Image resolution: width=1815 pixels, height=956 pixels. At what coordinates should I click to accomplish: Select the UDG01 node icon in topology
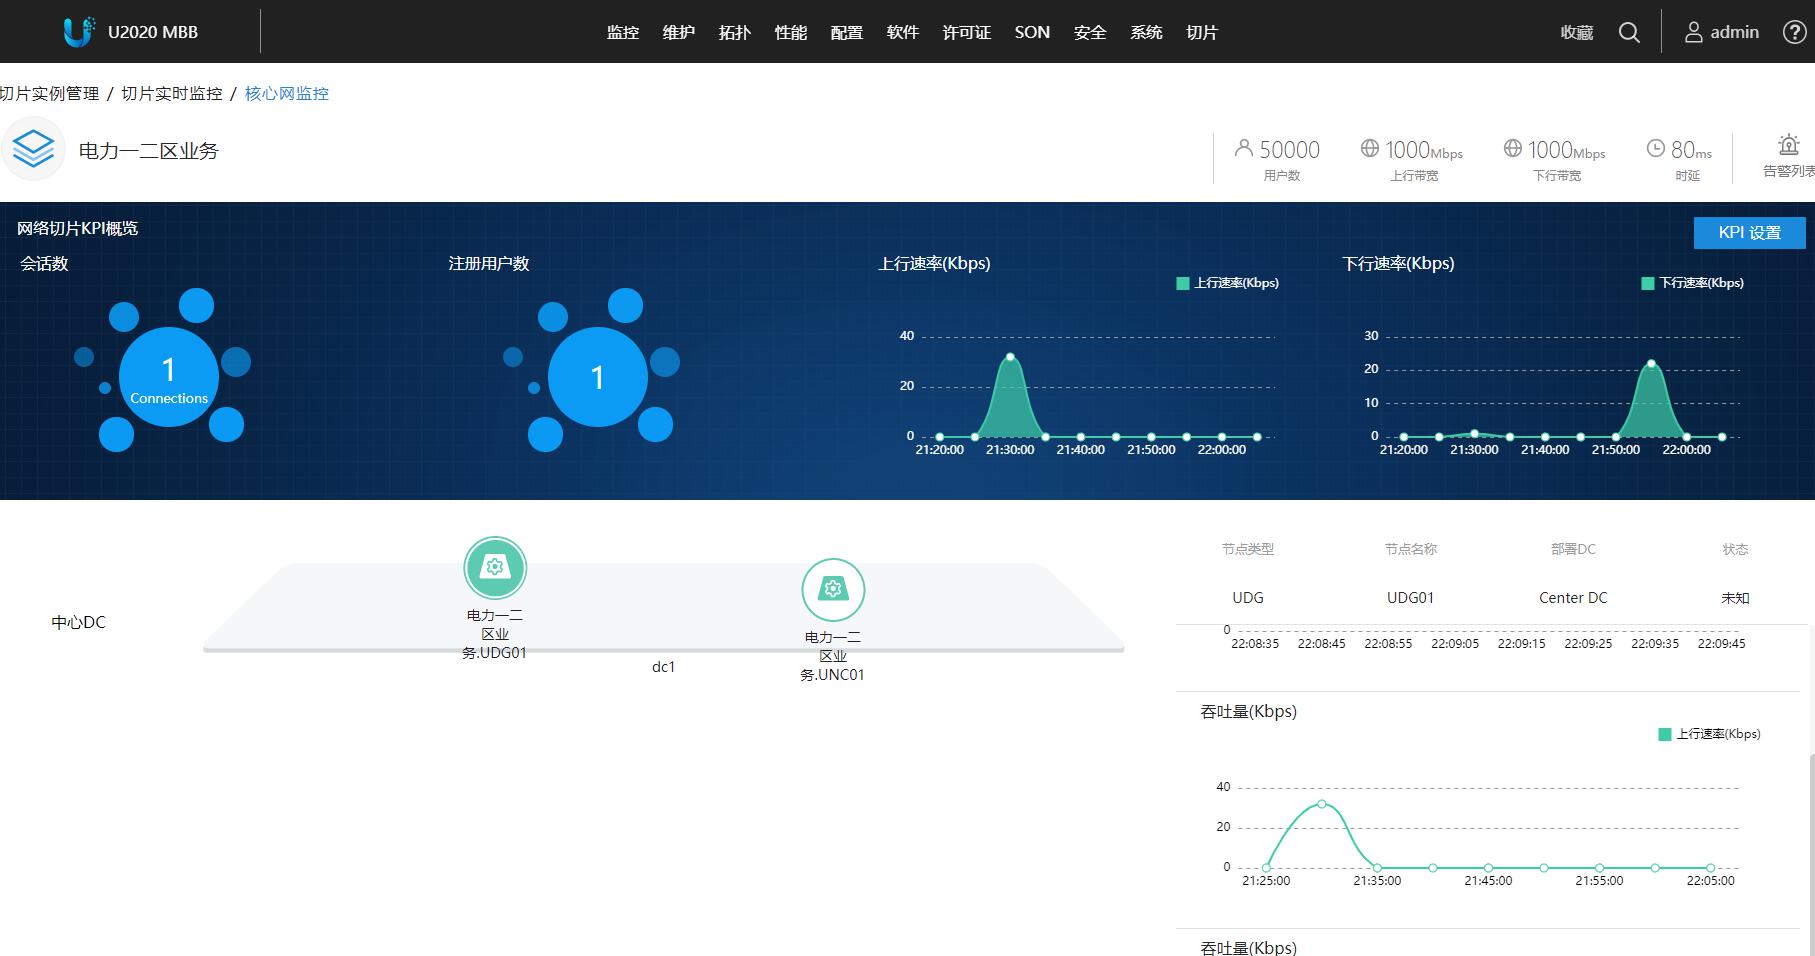tap(495, 567)
